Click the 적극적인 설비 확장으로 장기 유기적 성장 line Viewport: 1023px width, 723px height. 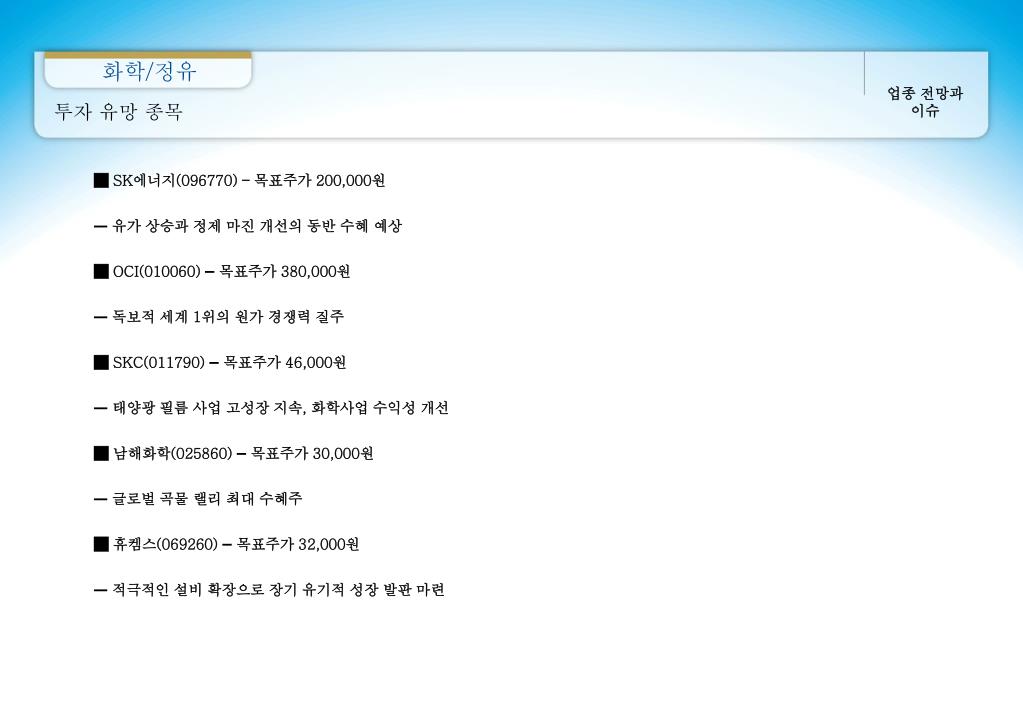click(x=269, y=589)
